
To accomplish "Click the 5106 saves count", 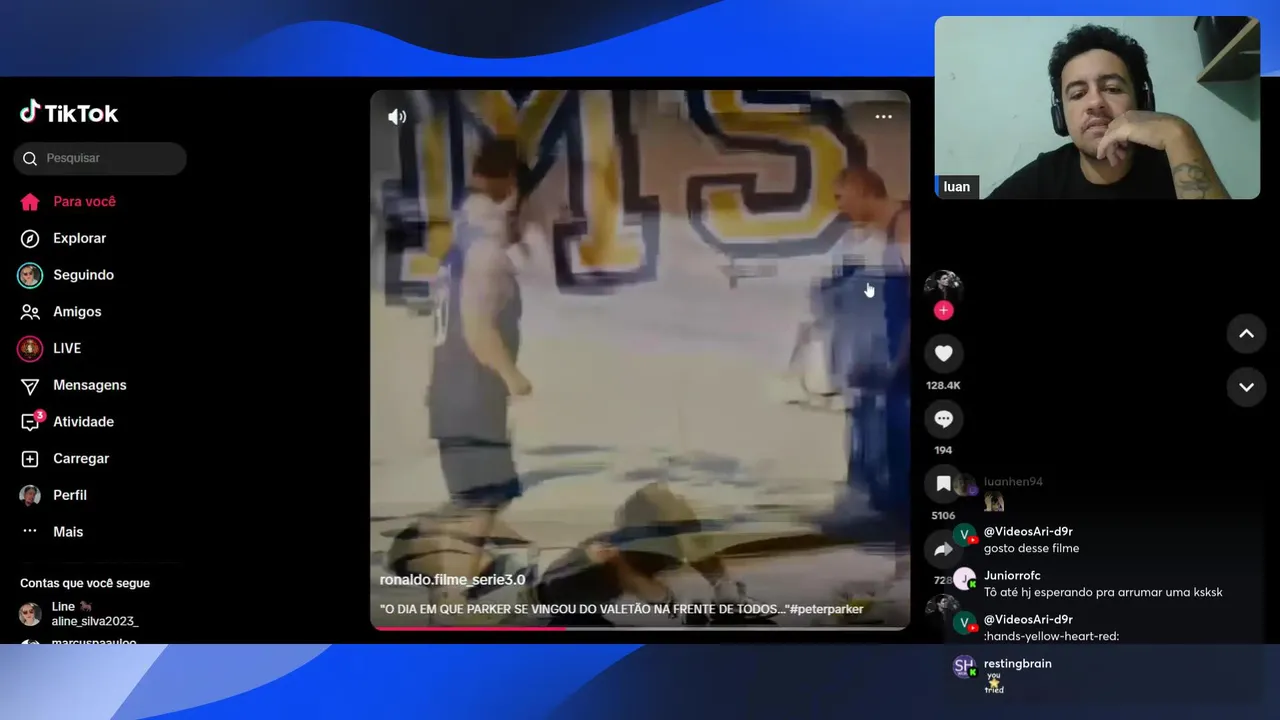I will pyautogui.click(x=943, y=516).
